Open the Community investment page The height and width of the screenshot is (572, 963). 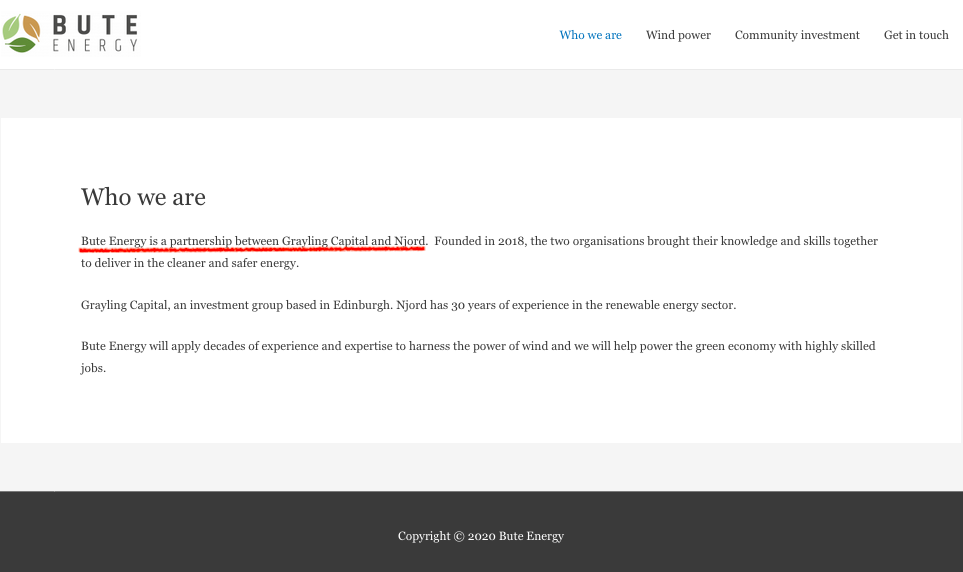point(797,35)
